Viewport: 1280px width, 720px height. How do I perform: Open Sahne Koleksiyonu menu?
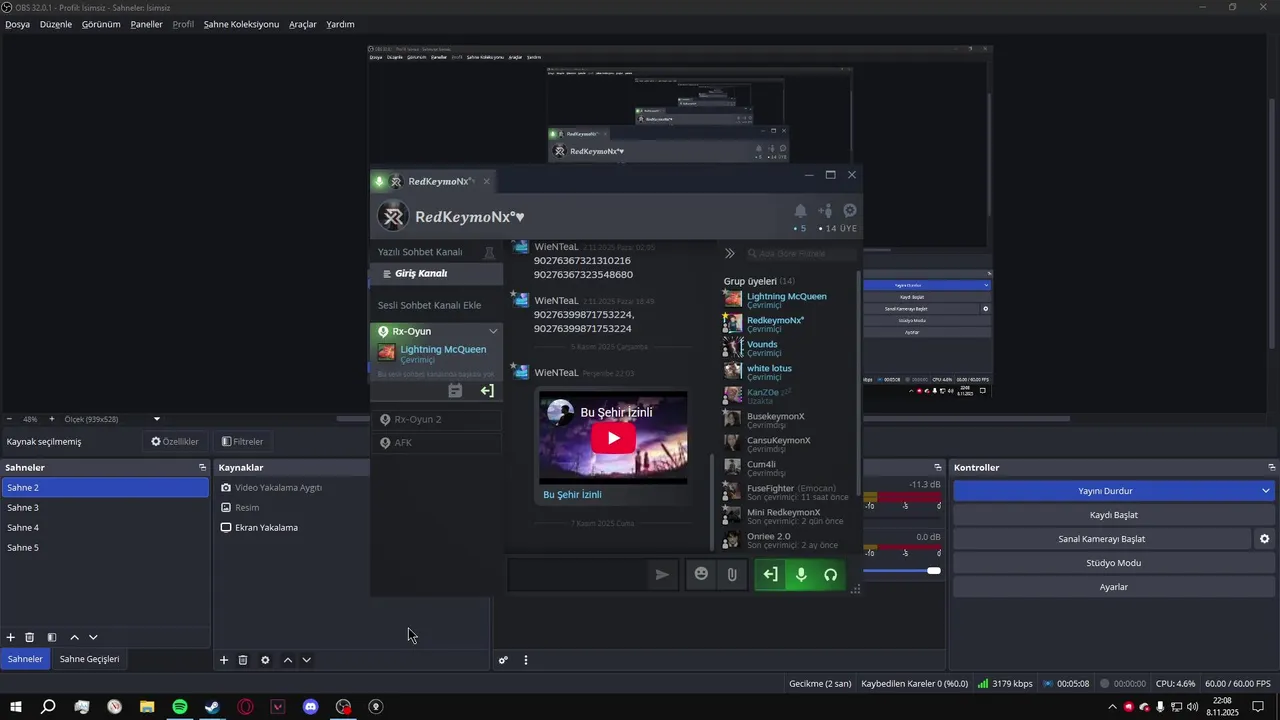(x=241, y=24)
